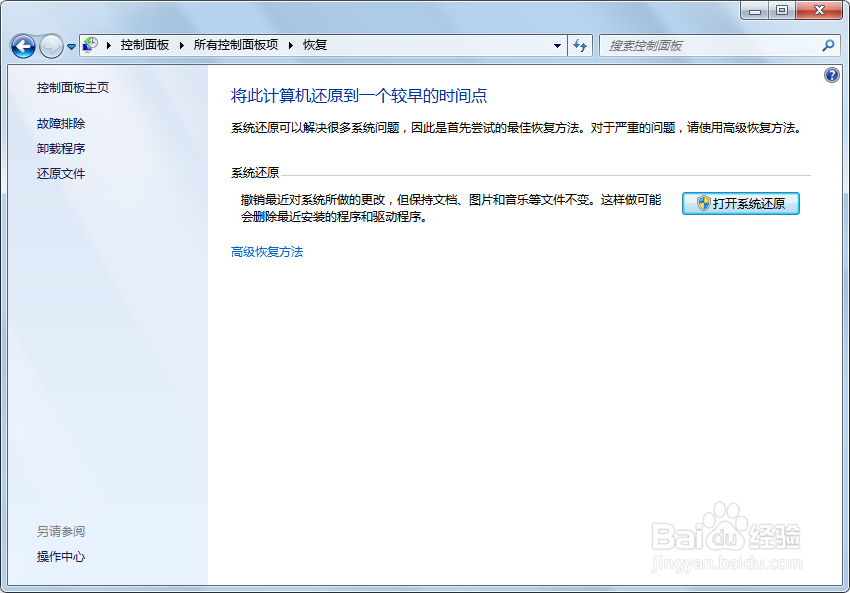
Task: Click inside the 搜索控制面板 search box
Action: (x=700, y=45)
